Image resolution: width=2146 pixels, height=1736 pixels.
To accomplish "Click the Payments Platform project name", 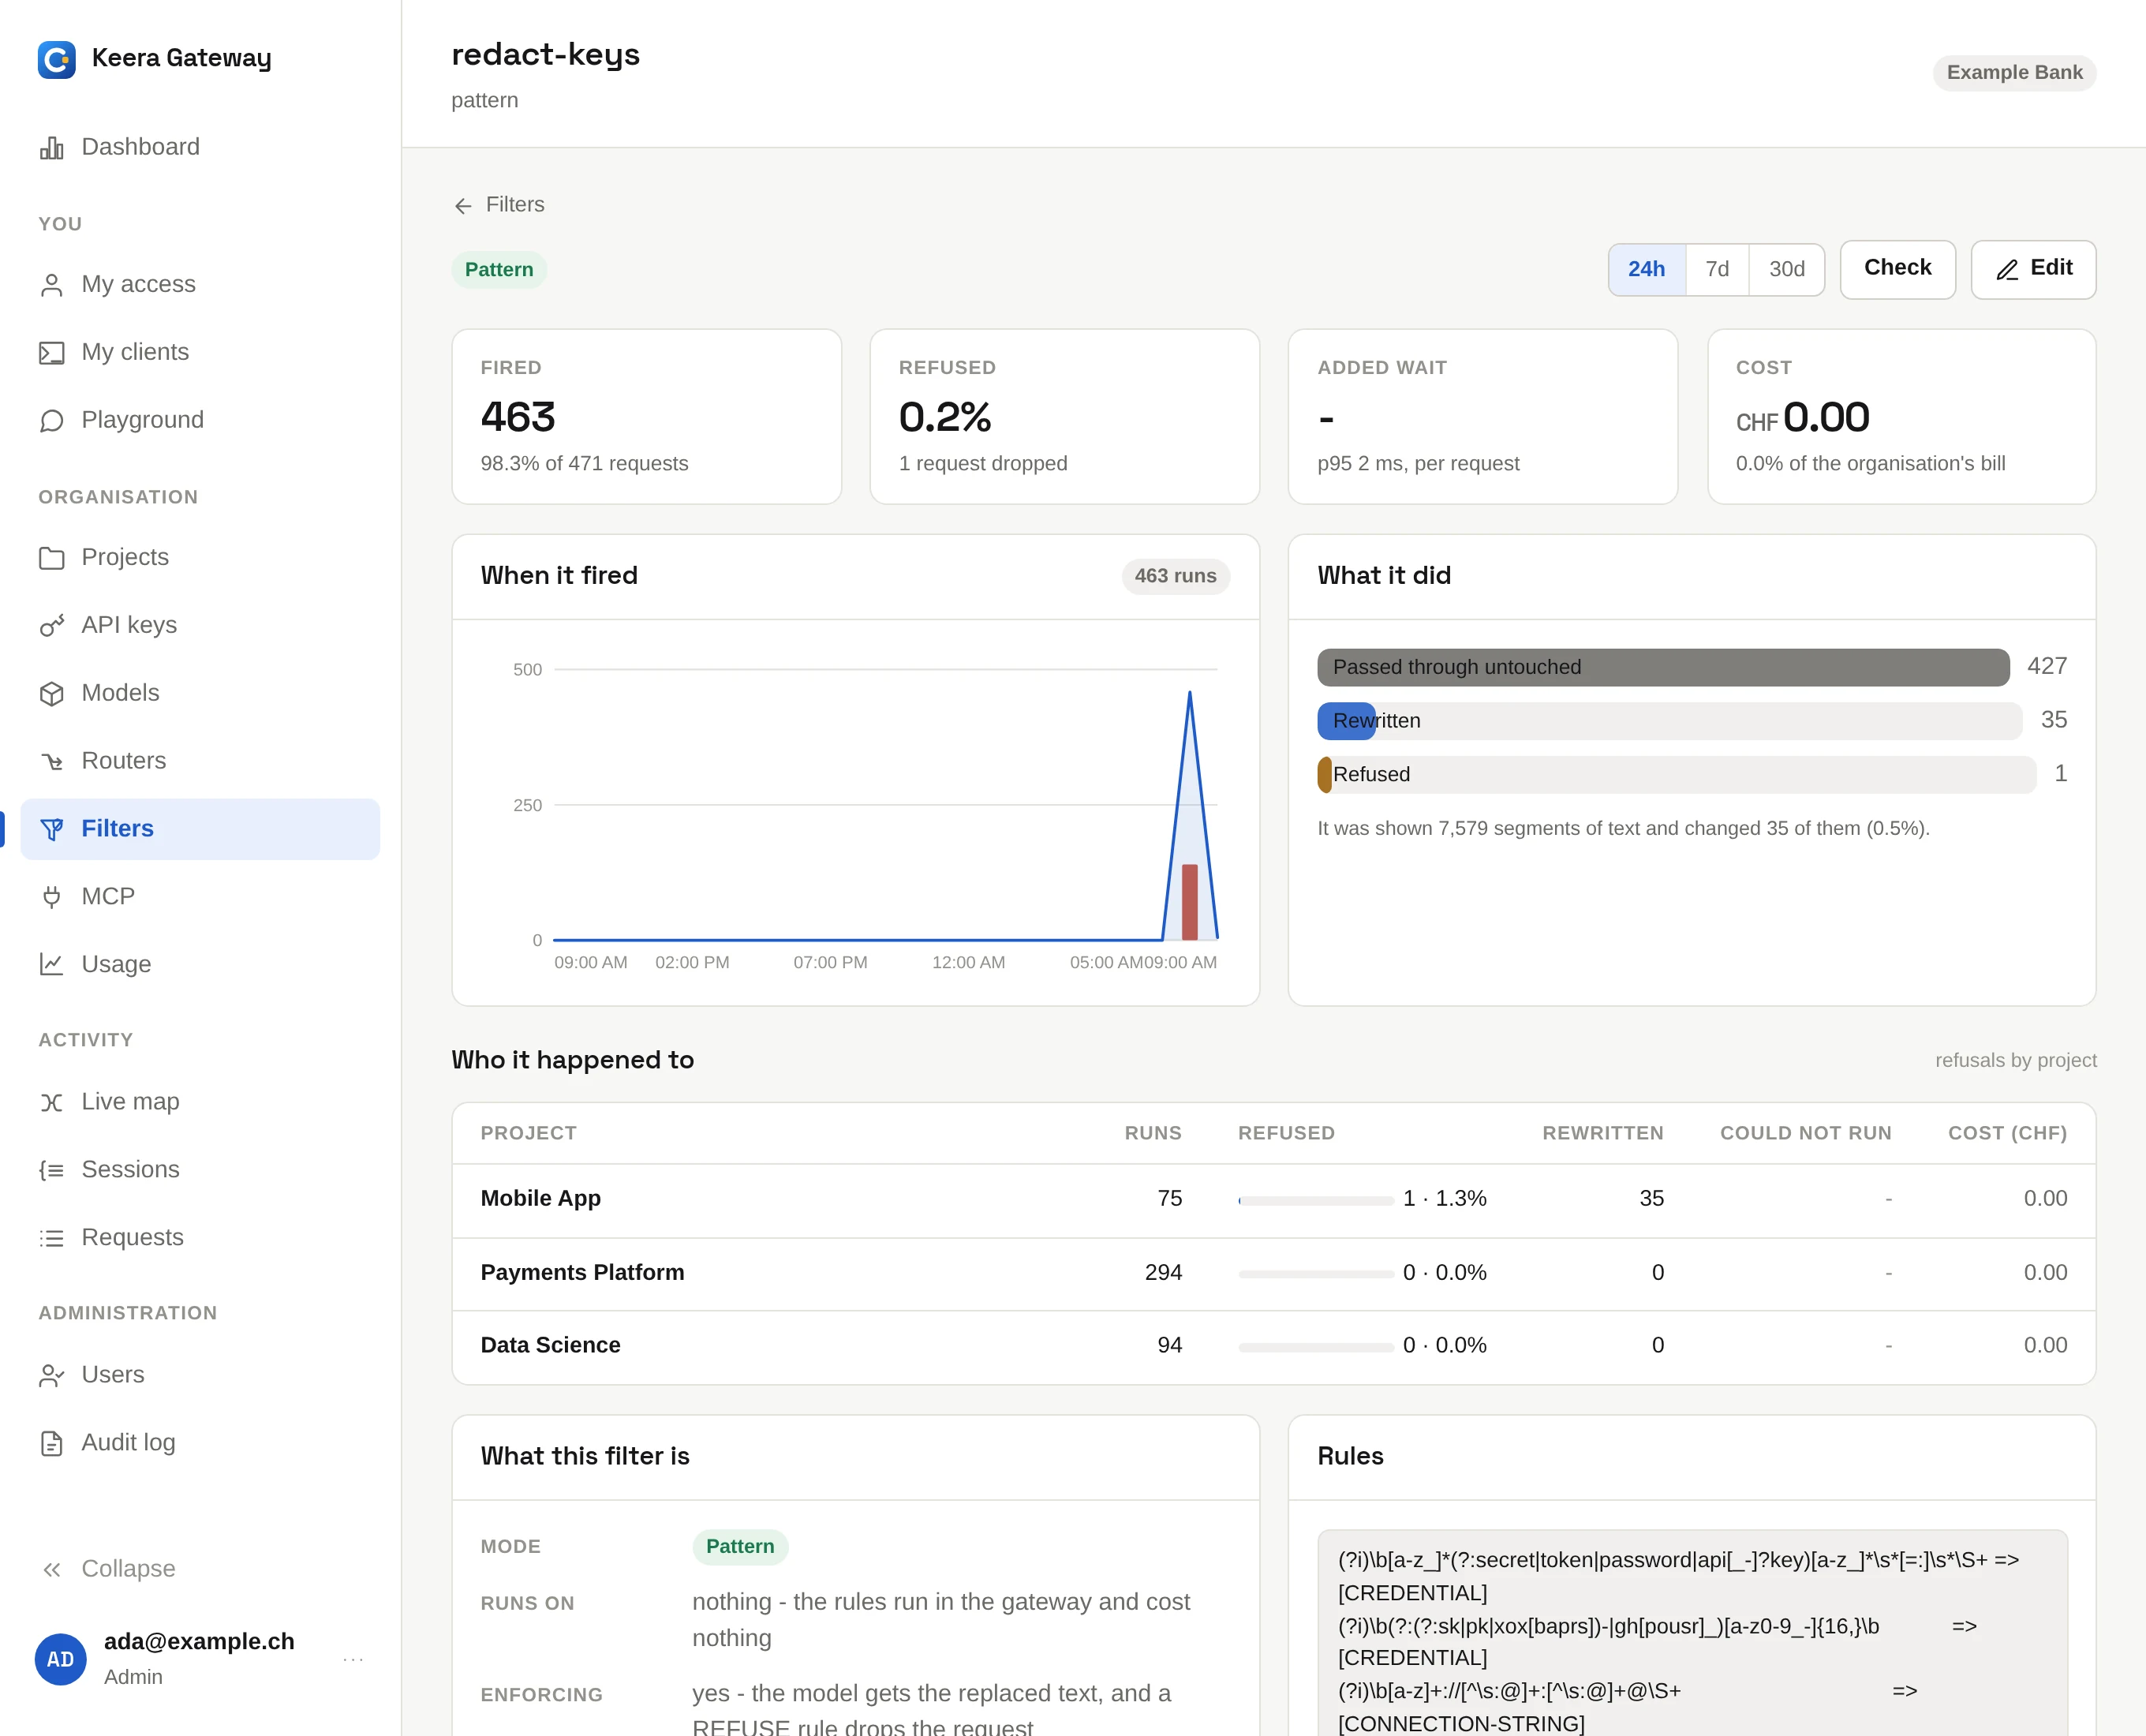I will (x=582, y=1272).
